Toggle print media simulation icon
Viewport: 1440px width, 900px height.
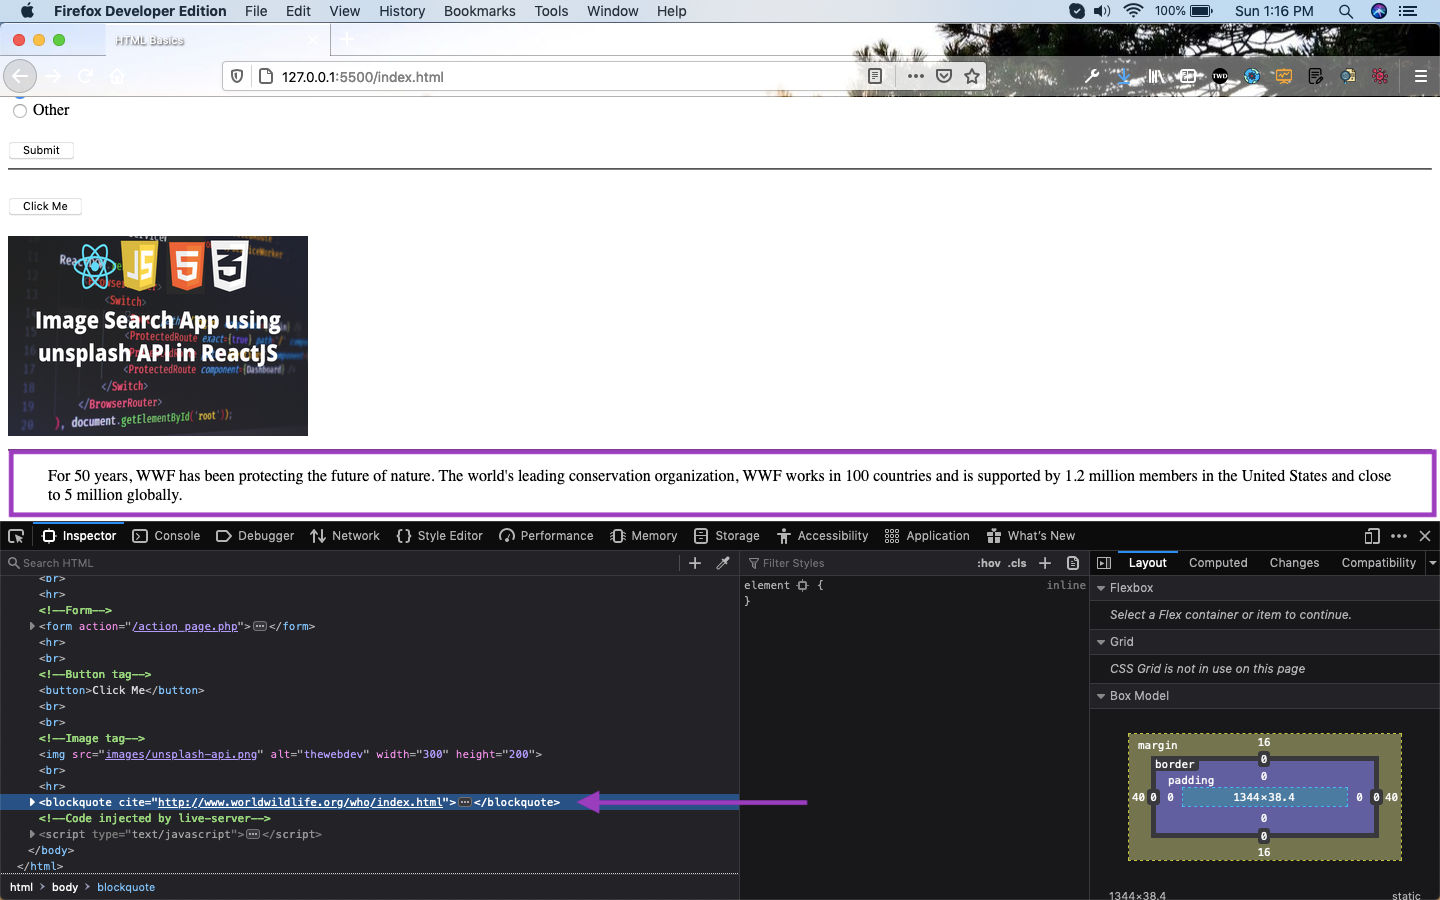1073,563
